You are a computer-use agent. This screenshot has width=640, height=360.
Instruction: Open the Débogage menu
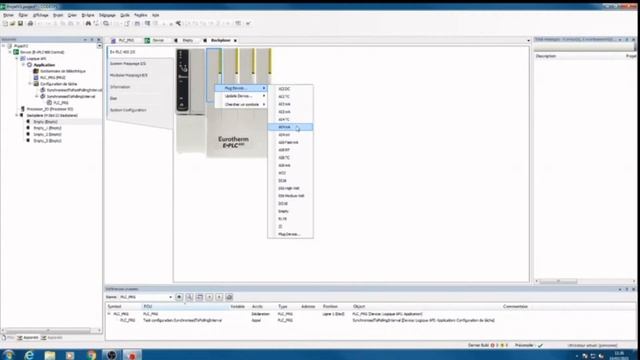click(x=107, y=15)
